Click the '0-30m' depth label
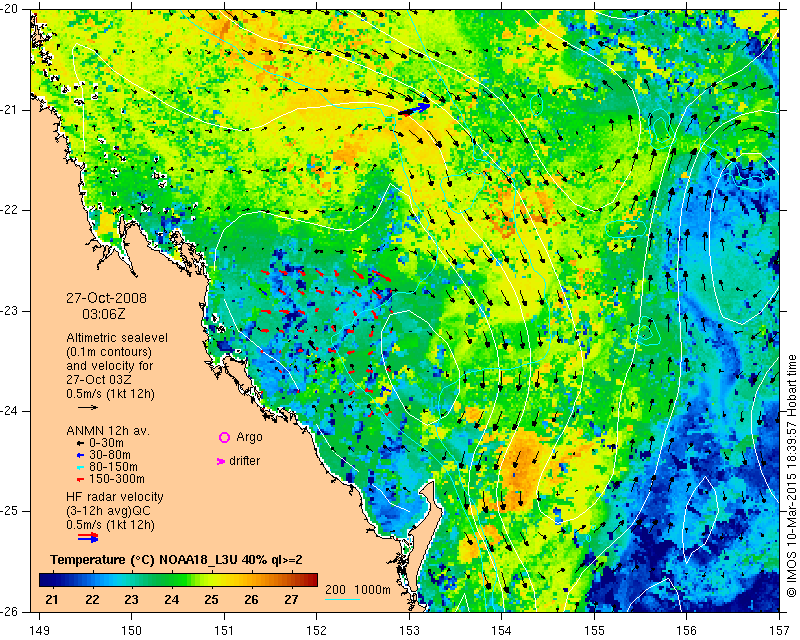Image resolution: width=800 pixels, height=640 pixels. click(x=106, y=443)
